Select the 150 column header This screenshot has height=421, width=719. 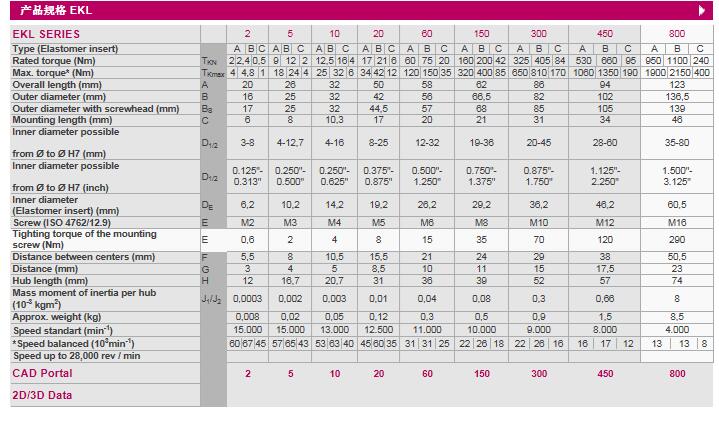tap(482, 33)
